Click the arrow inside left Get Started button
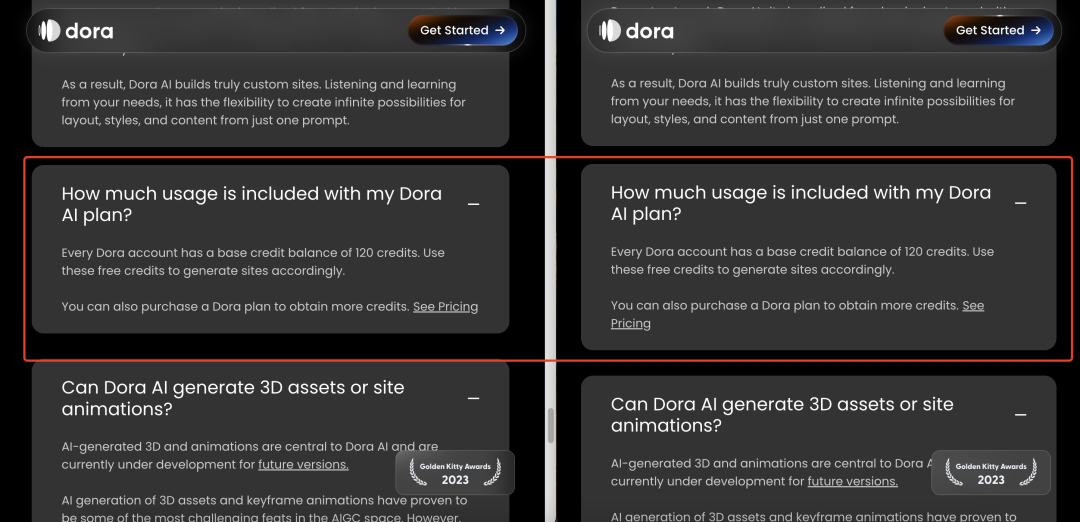This screenshot has width=1080, height=522. pos(500,31)
